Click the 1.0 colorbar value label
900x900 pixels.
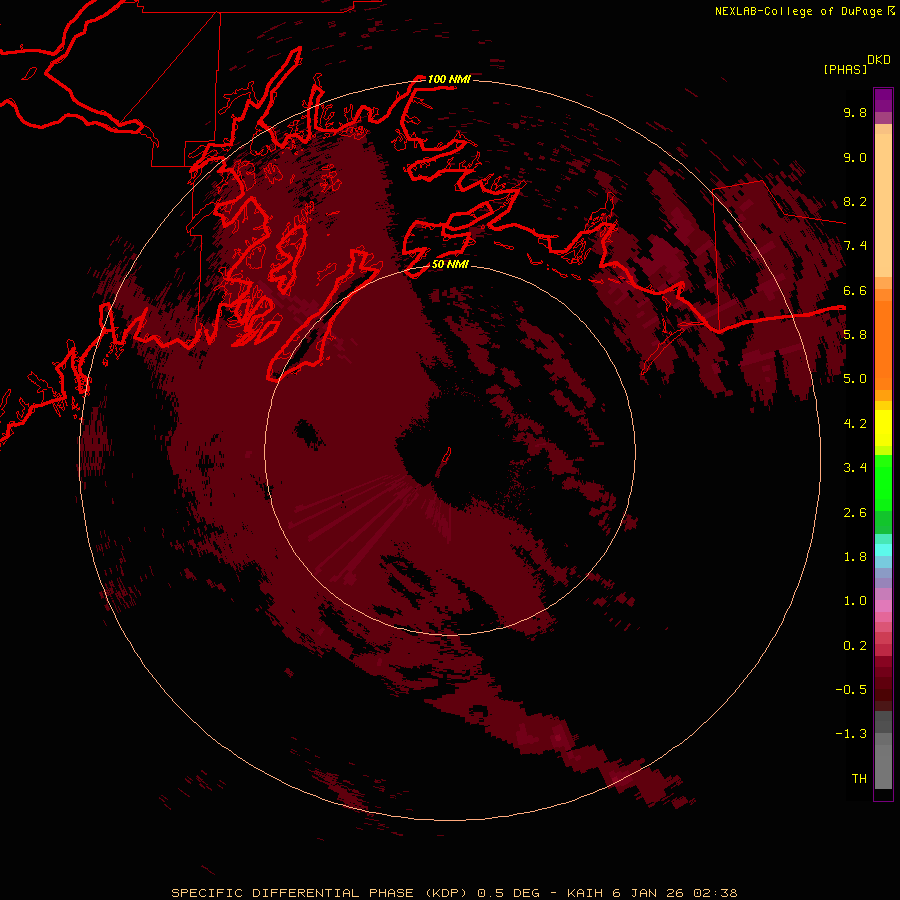point(855,600)
